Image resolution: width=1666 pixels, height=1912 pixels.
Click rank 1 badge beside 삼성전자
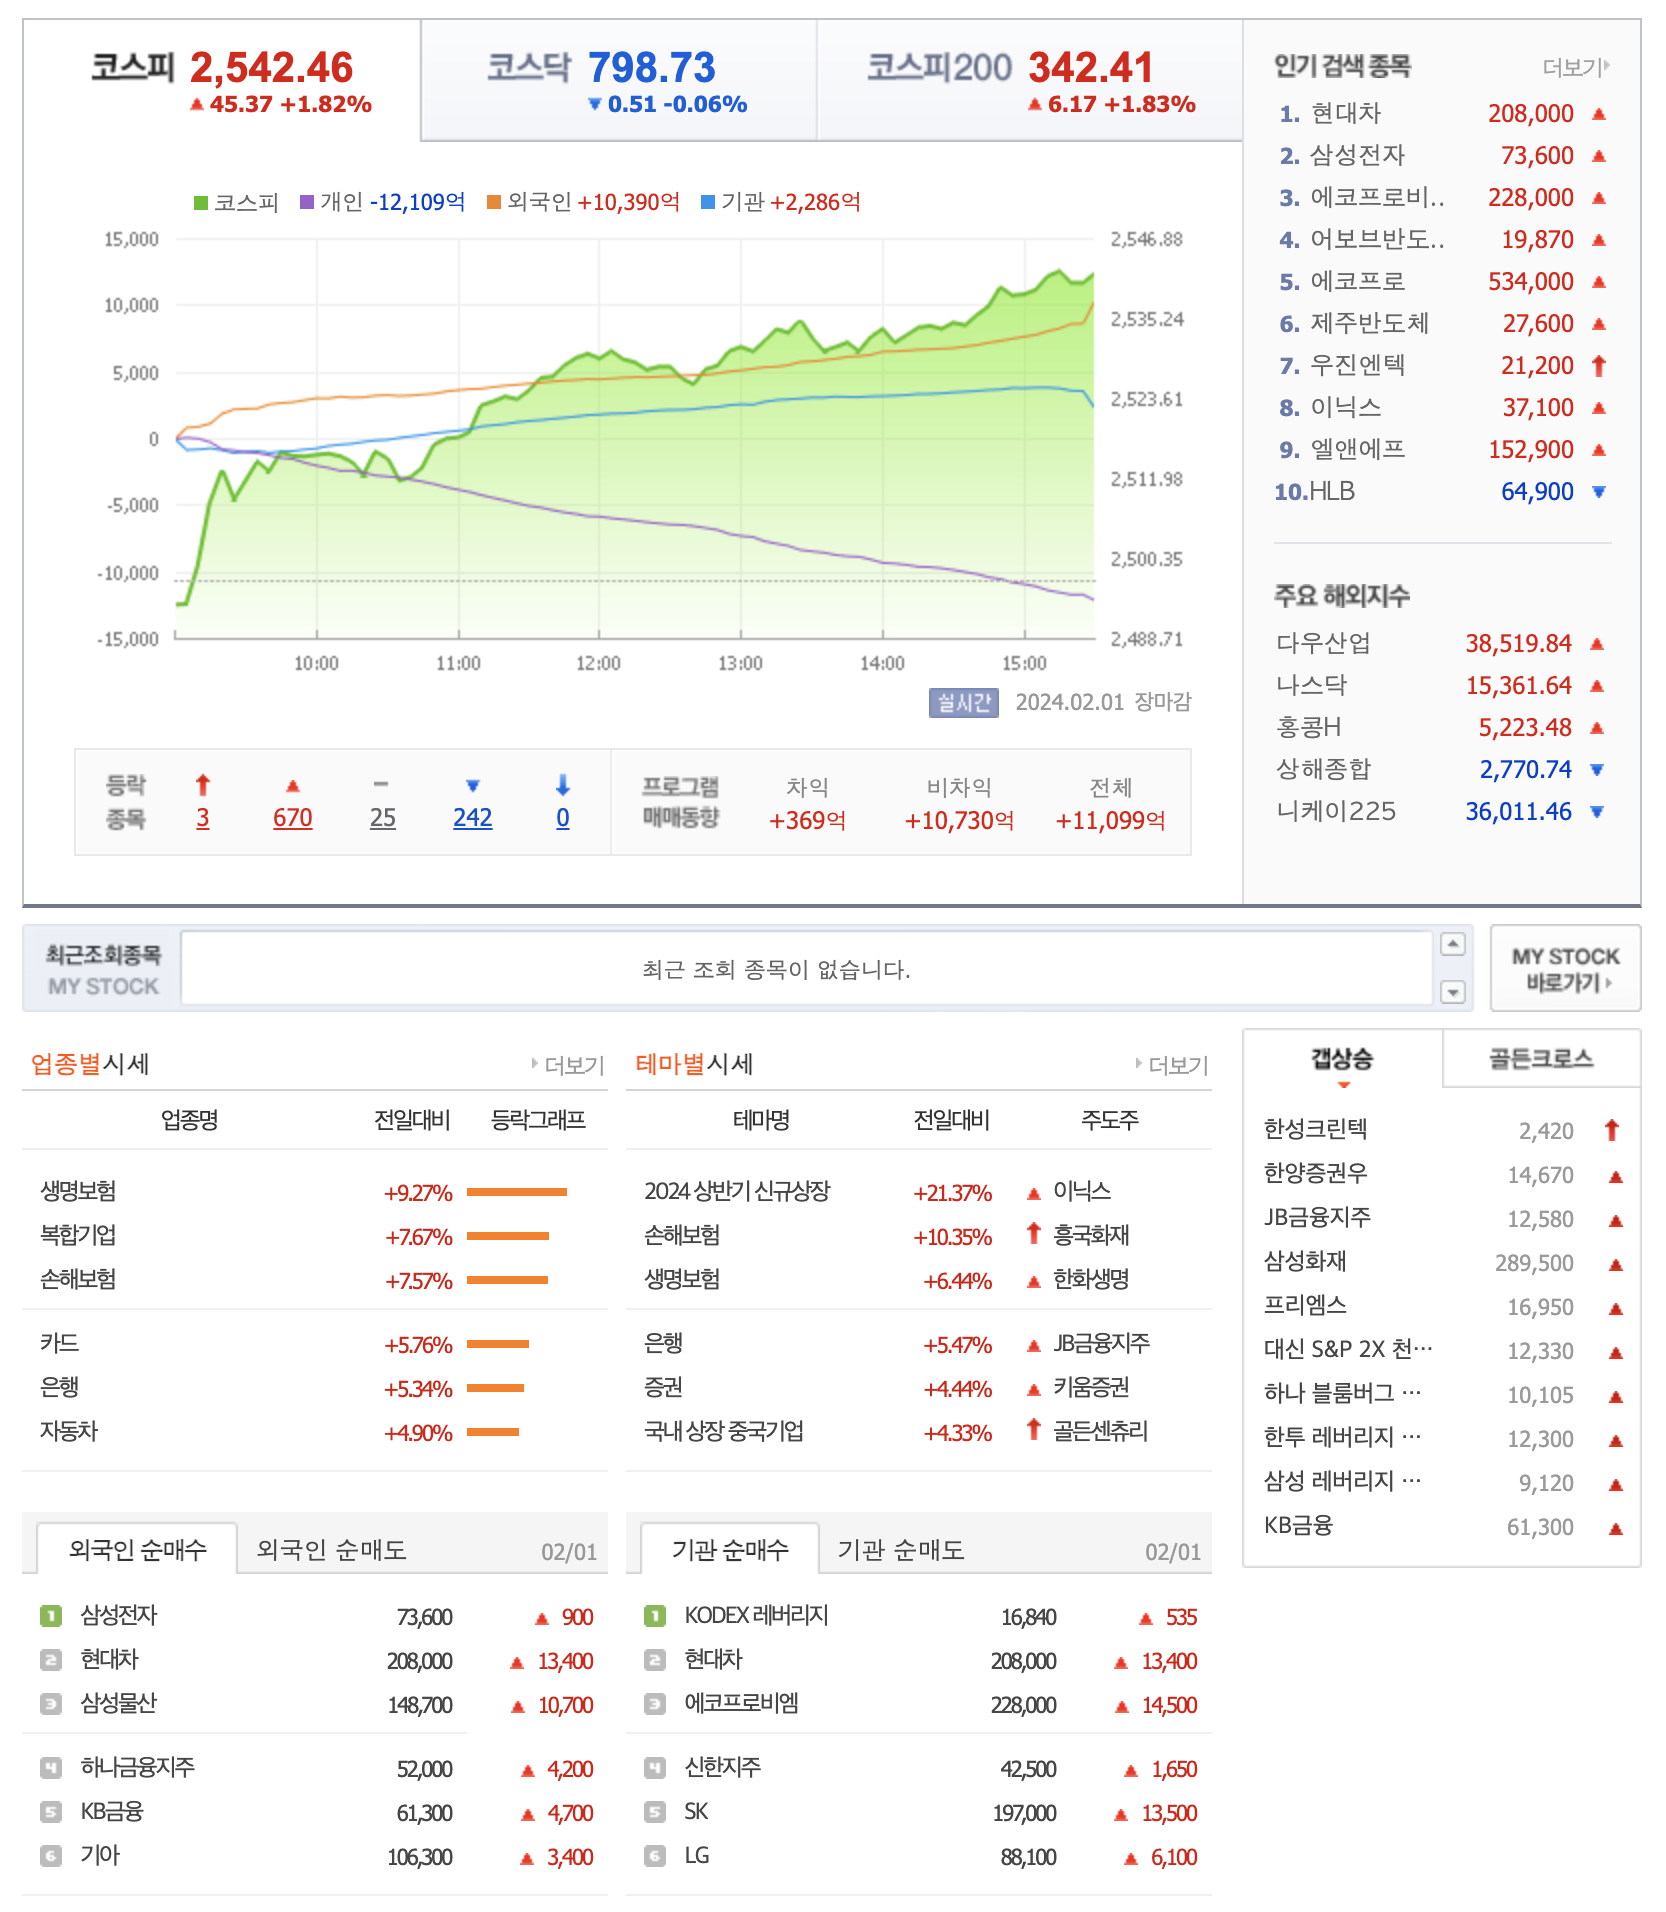[x=51, y=1616]
